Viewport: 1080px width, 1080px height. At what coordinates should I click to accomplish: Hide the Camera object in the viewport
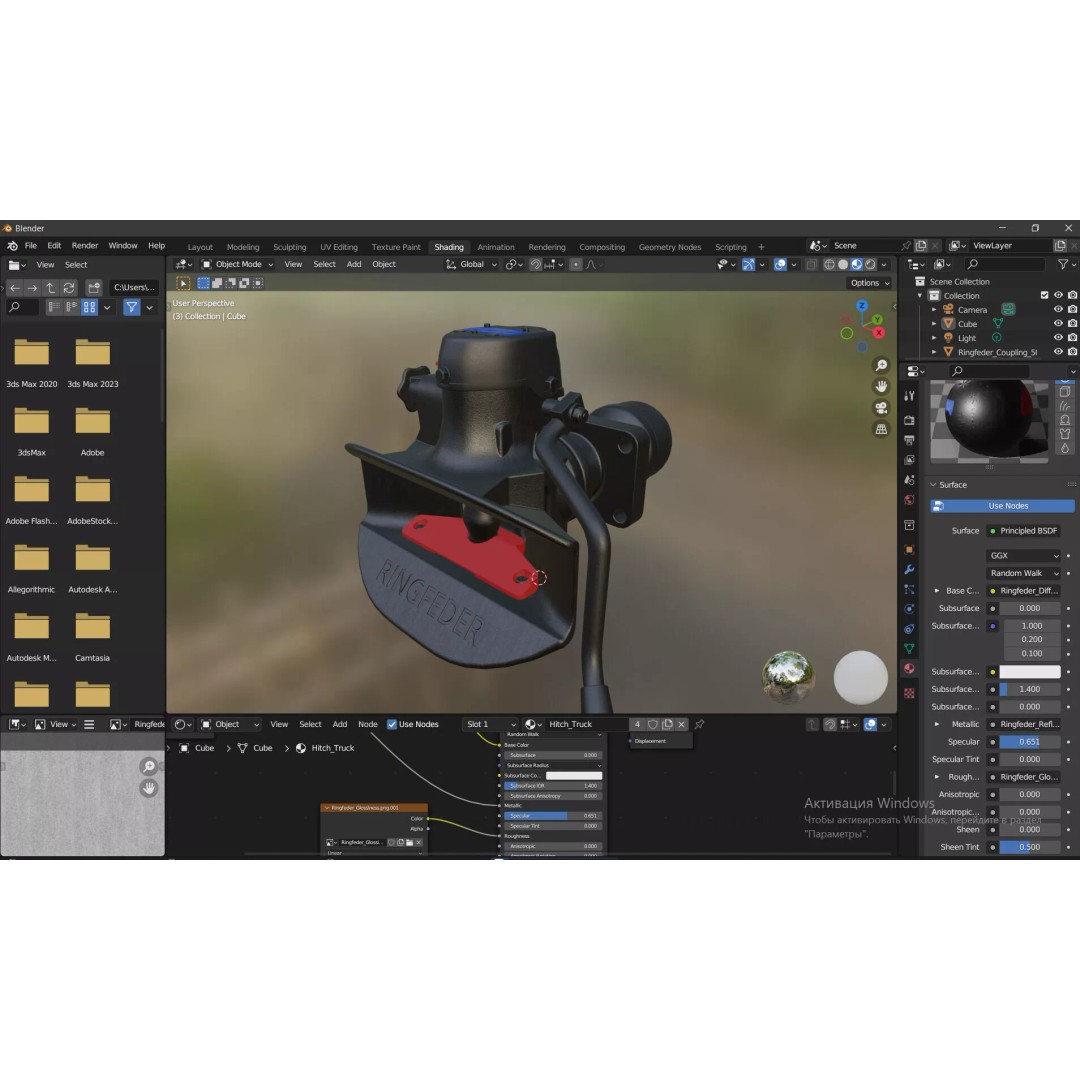point(1058,310)
